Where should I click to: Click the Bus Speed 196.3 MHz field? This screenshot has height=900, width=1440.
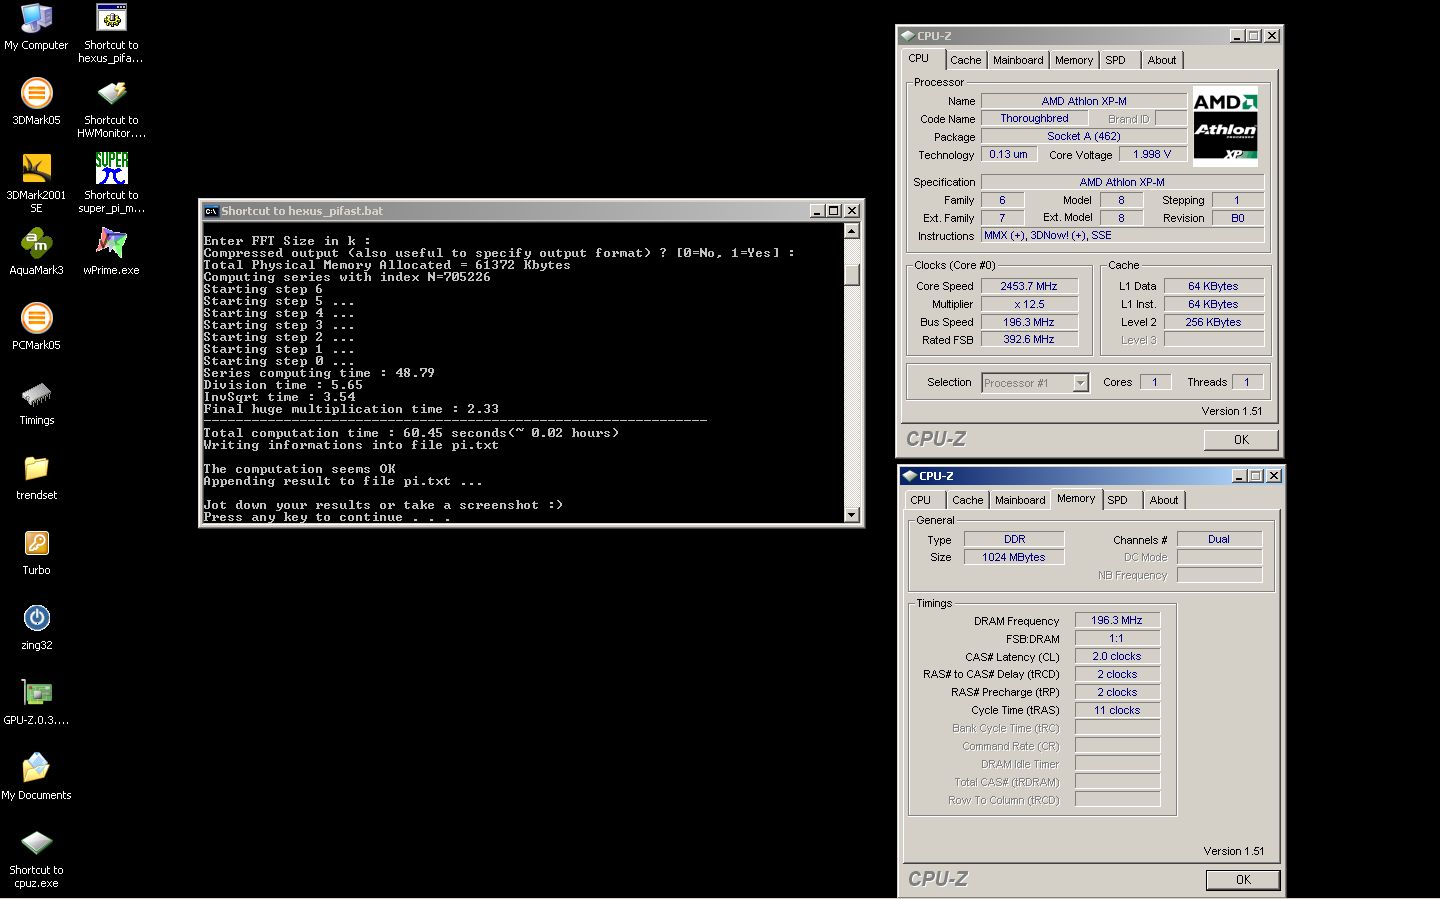coord(1029,322)
